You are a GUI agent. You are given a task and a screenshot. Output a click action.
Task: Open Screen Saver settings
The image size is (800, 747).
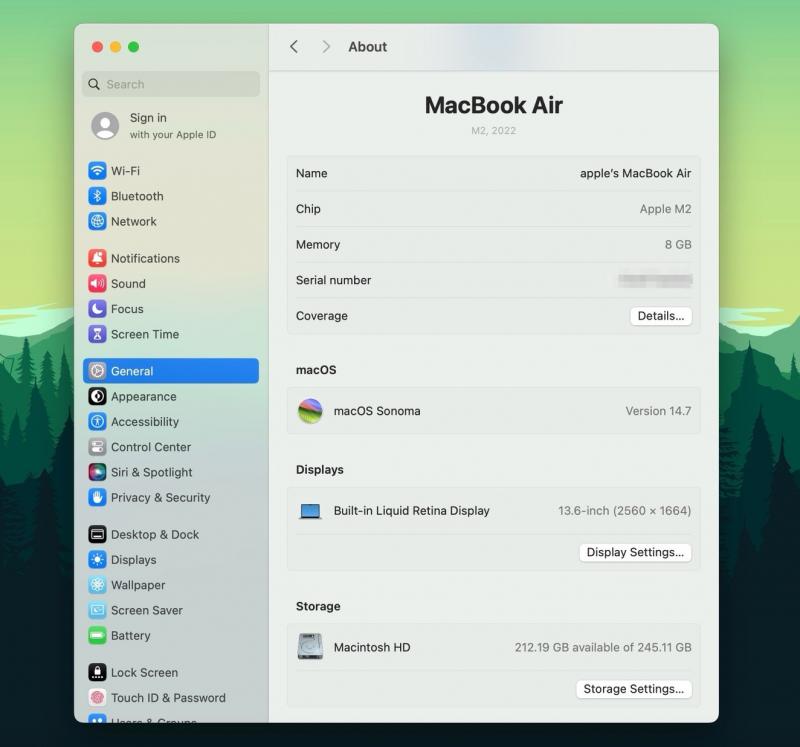click(171, 610)
